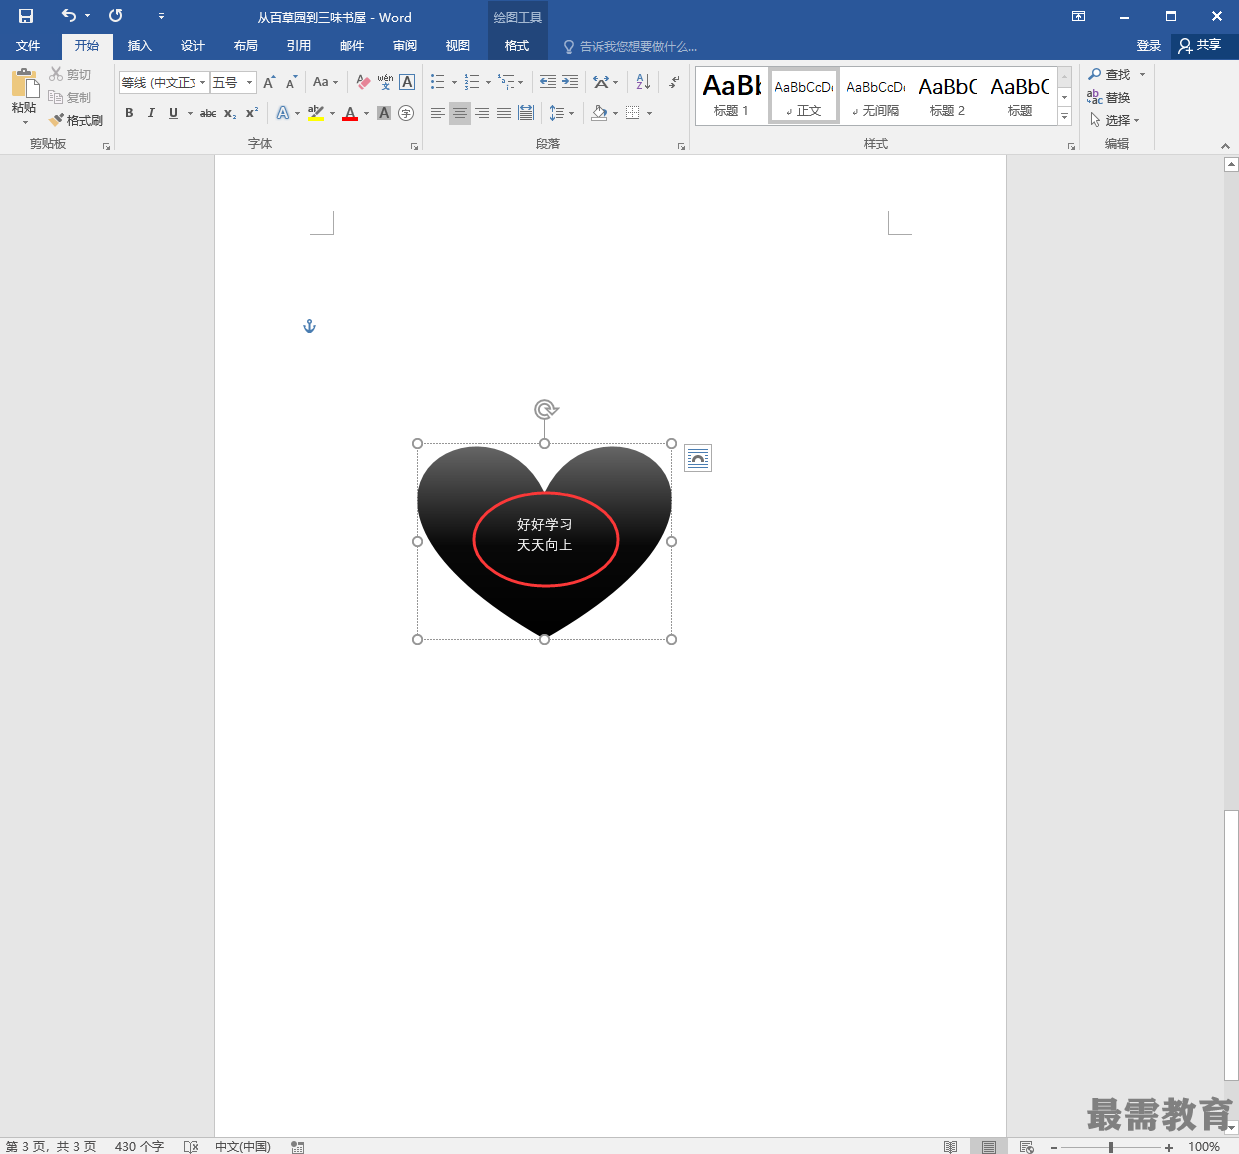Viewport: 1239px width, 1154px height.
Task: Switch to the Layout (布局) tab
Action: pyautogui.click(x=246, y=46)
